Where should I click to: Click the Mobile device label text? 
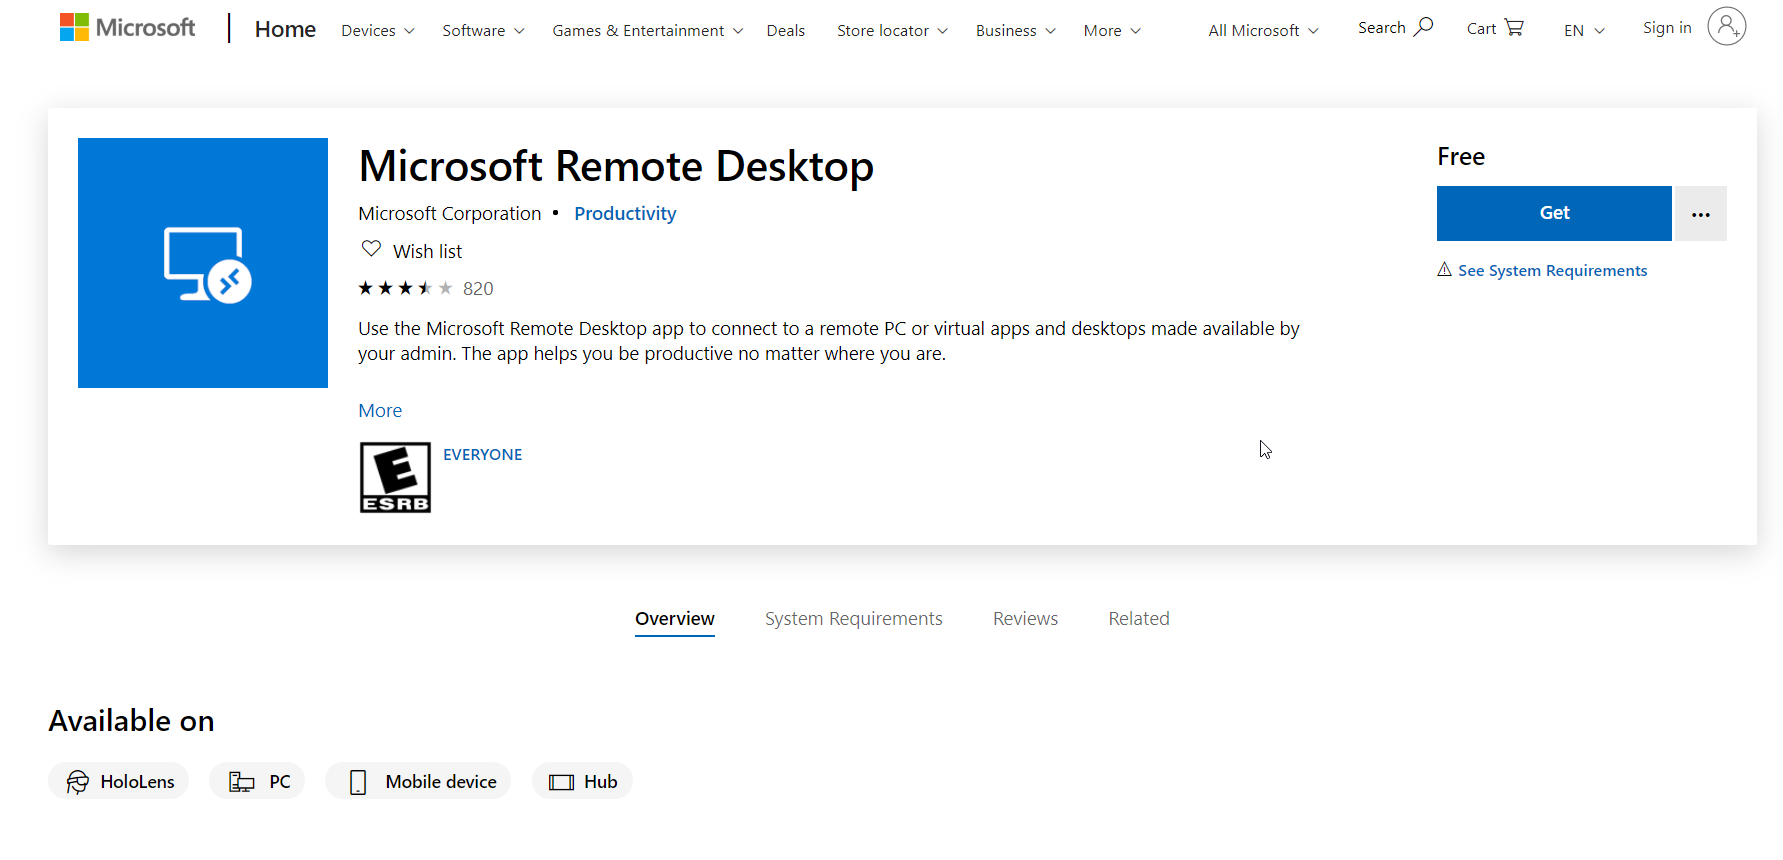click(x=441, y=782)
